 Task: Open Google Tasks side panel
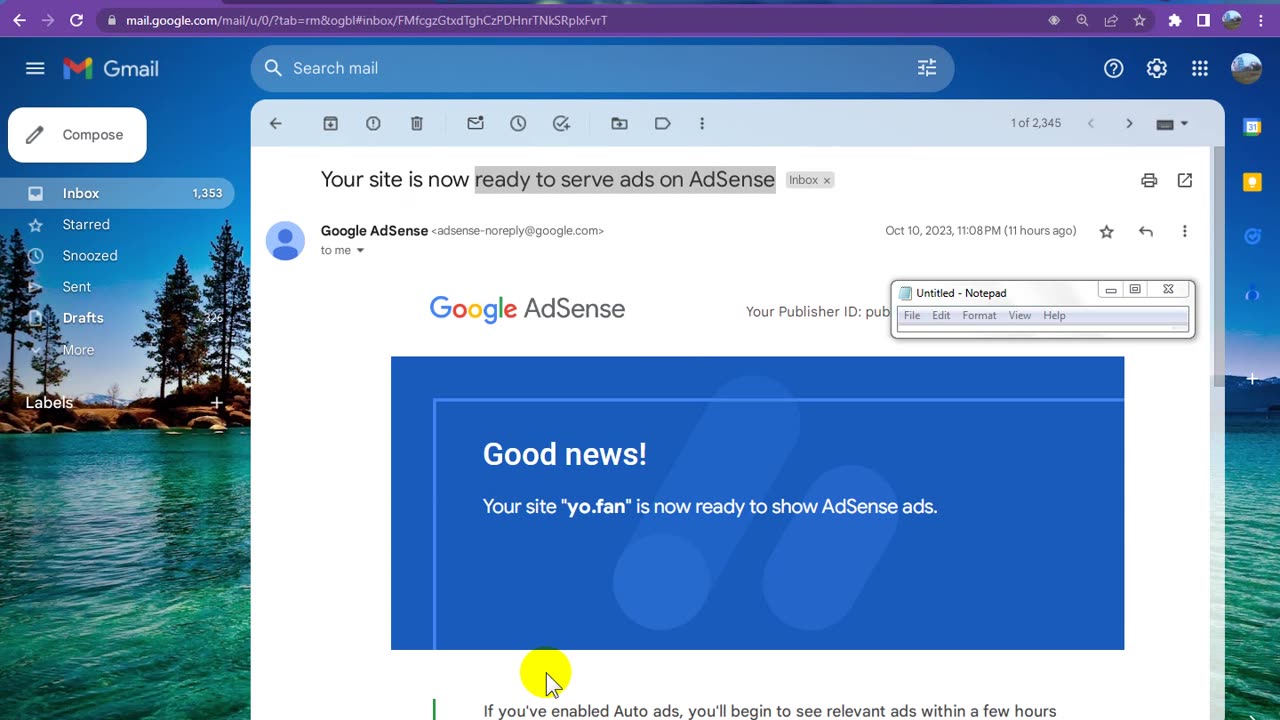[x=1252, y=237]
